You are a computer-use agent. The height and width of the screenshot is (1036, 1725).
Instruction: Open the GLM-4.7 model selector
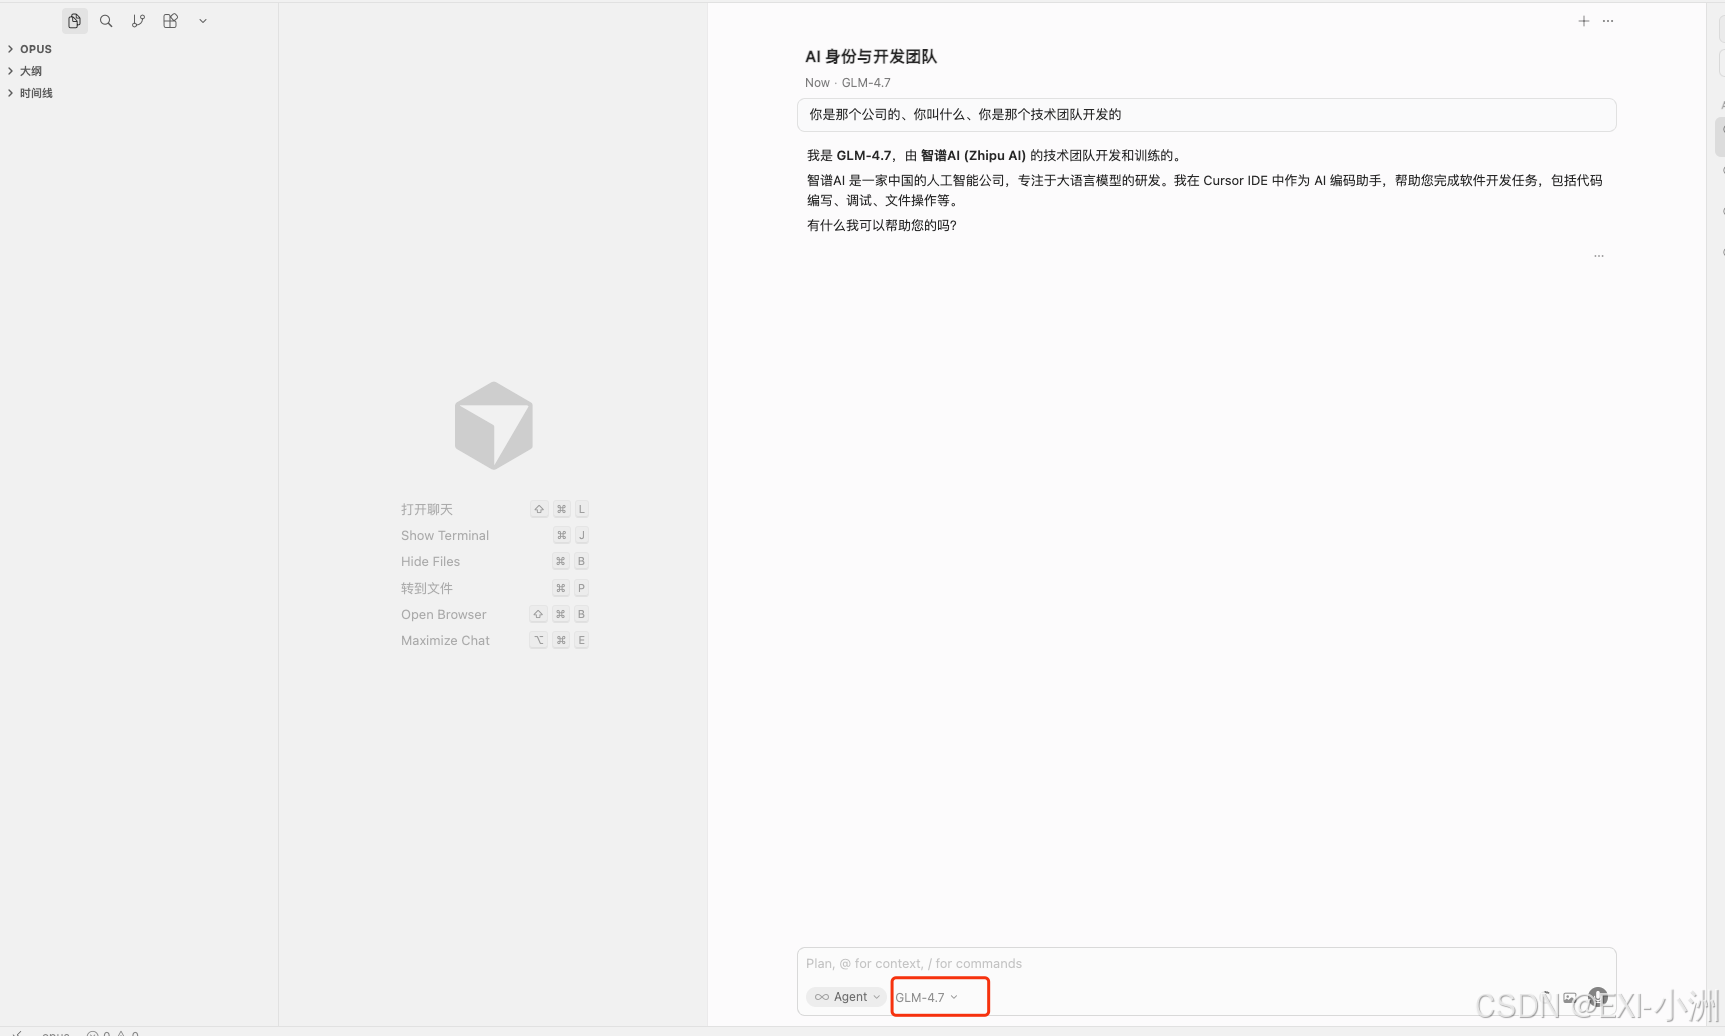(927, 998)
